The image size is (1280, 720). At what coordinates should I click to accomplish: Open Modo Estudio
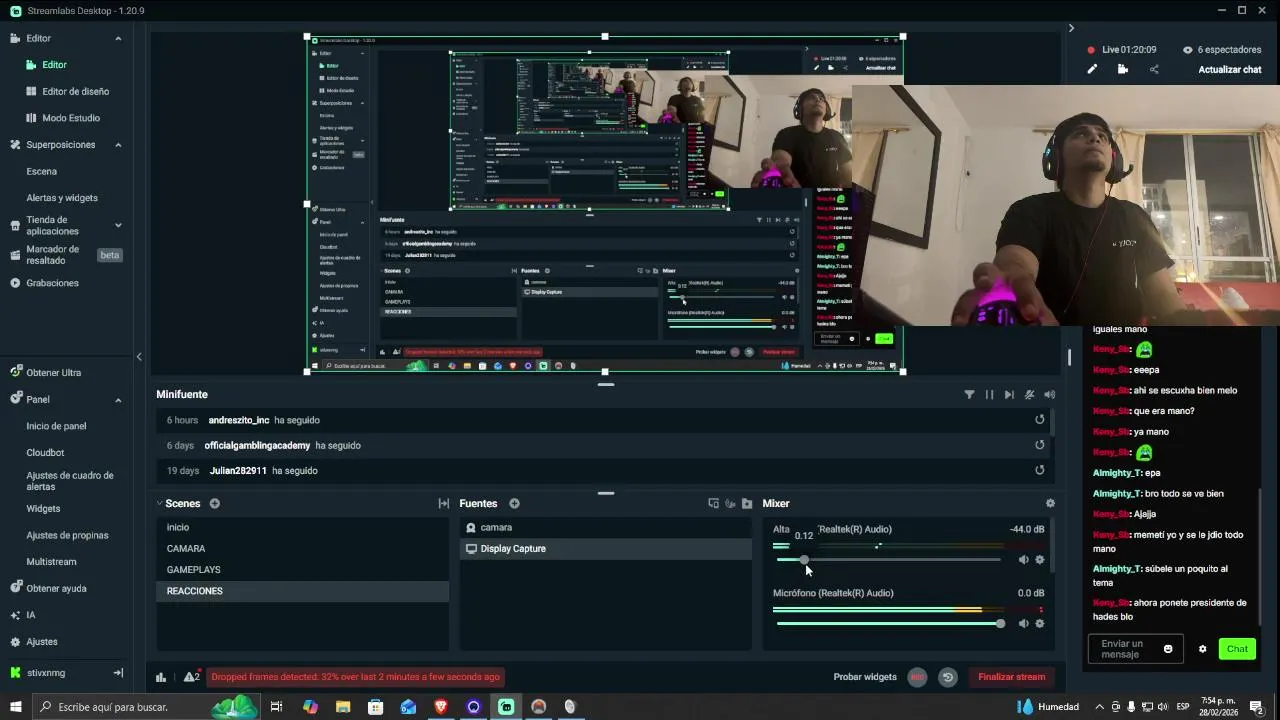pyautogui.click(x=71, y=118)
